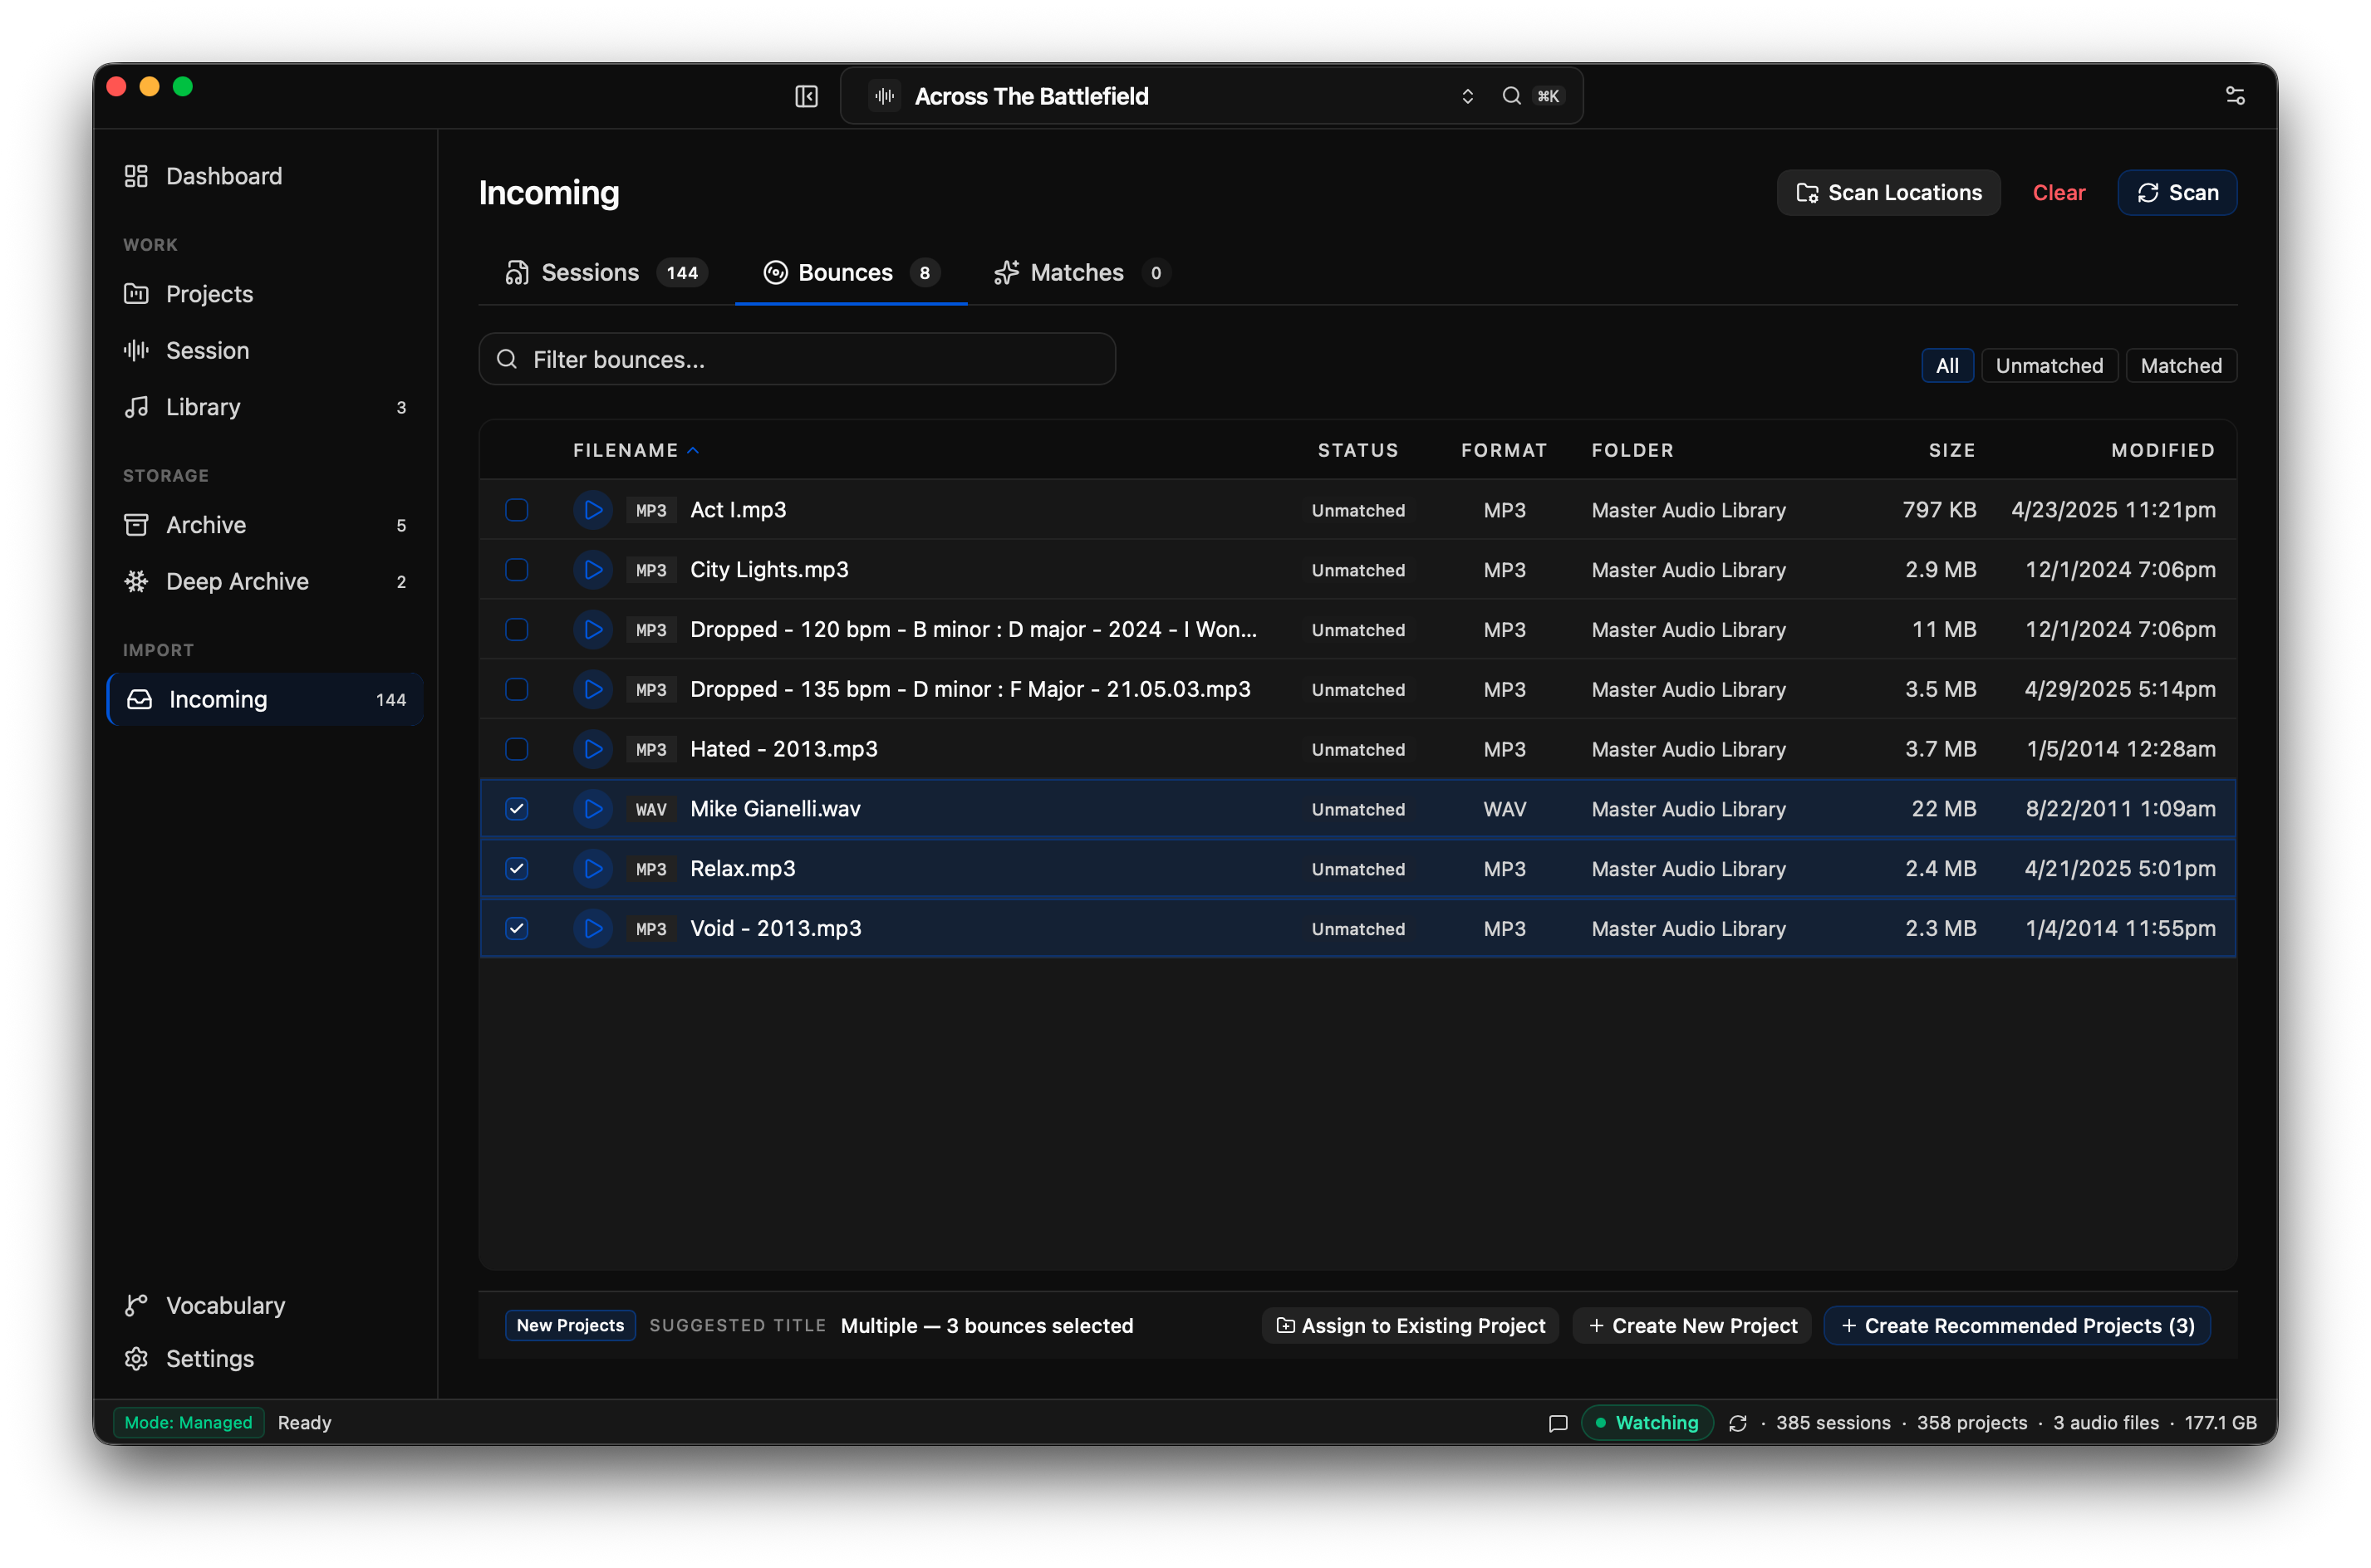Screen dimensions: 2371x1568
Task: Play preview of Relax.mp3
Action: pos(593,869)
